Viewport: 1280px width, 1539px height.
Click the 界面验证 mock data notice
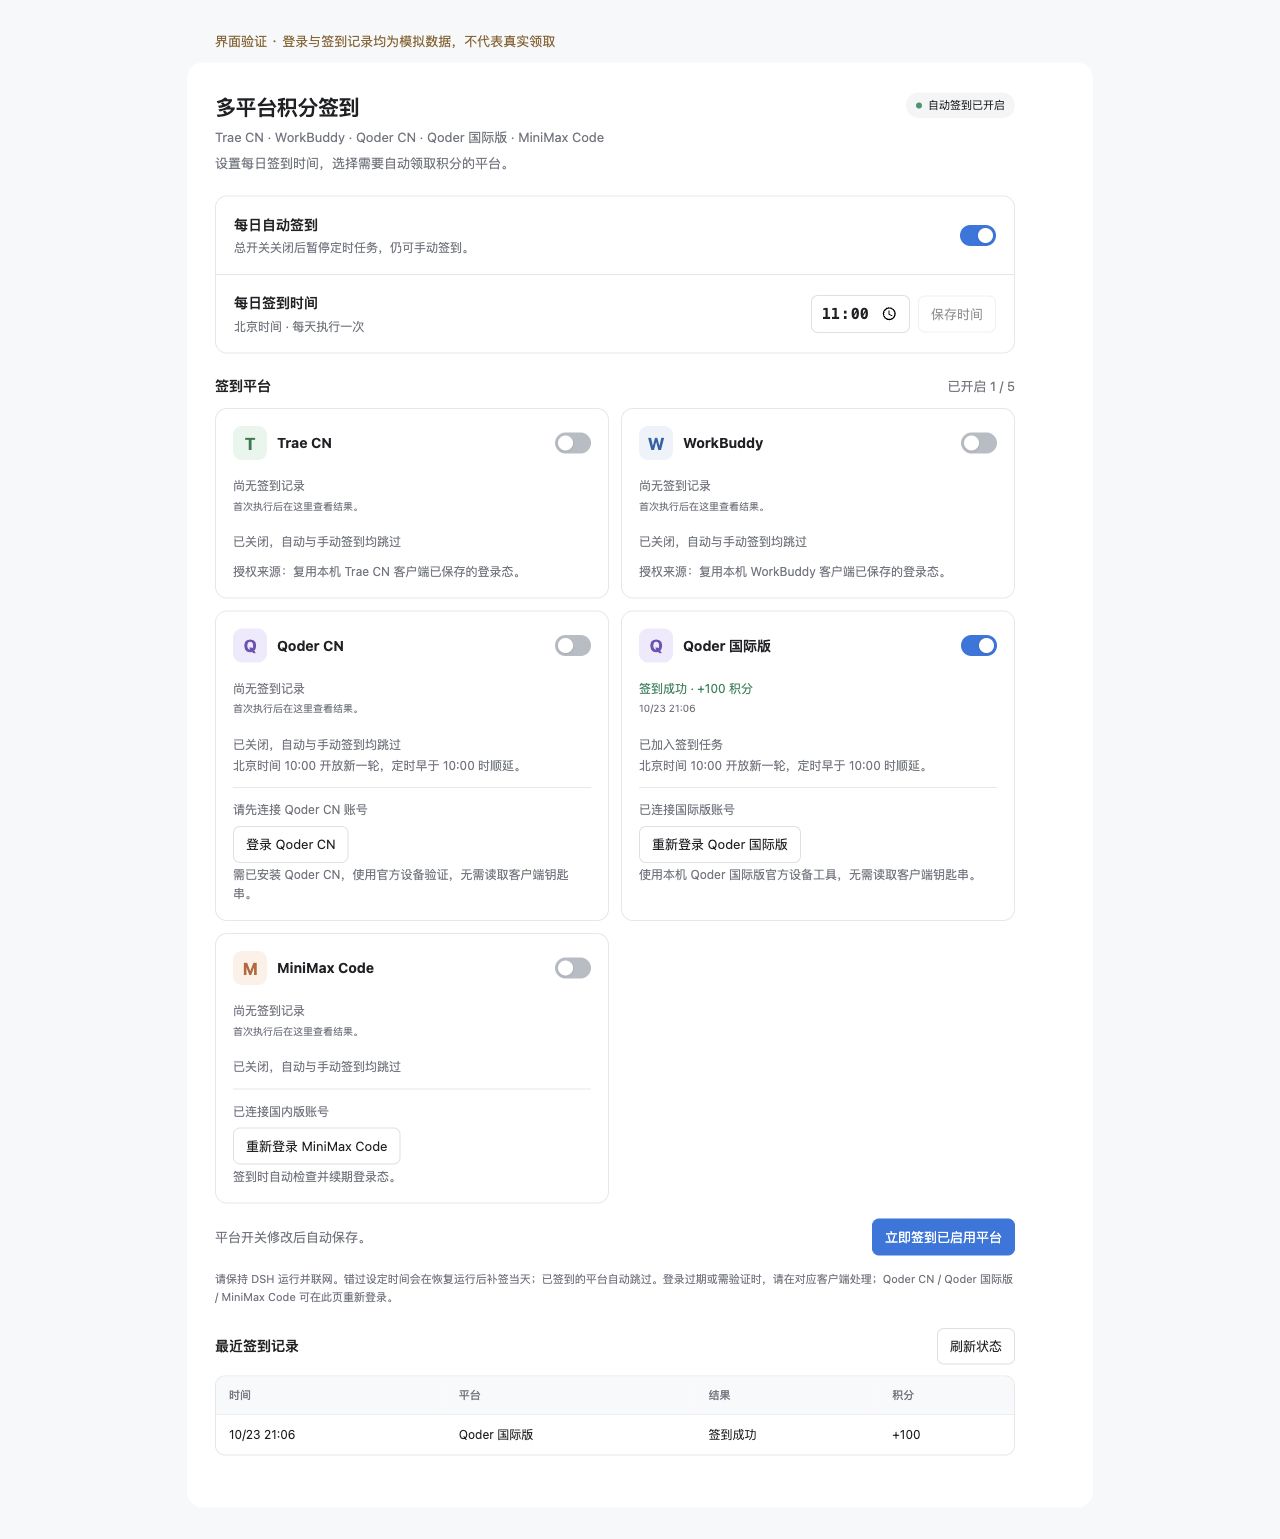(x=385, y=42)
